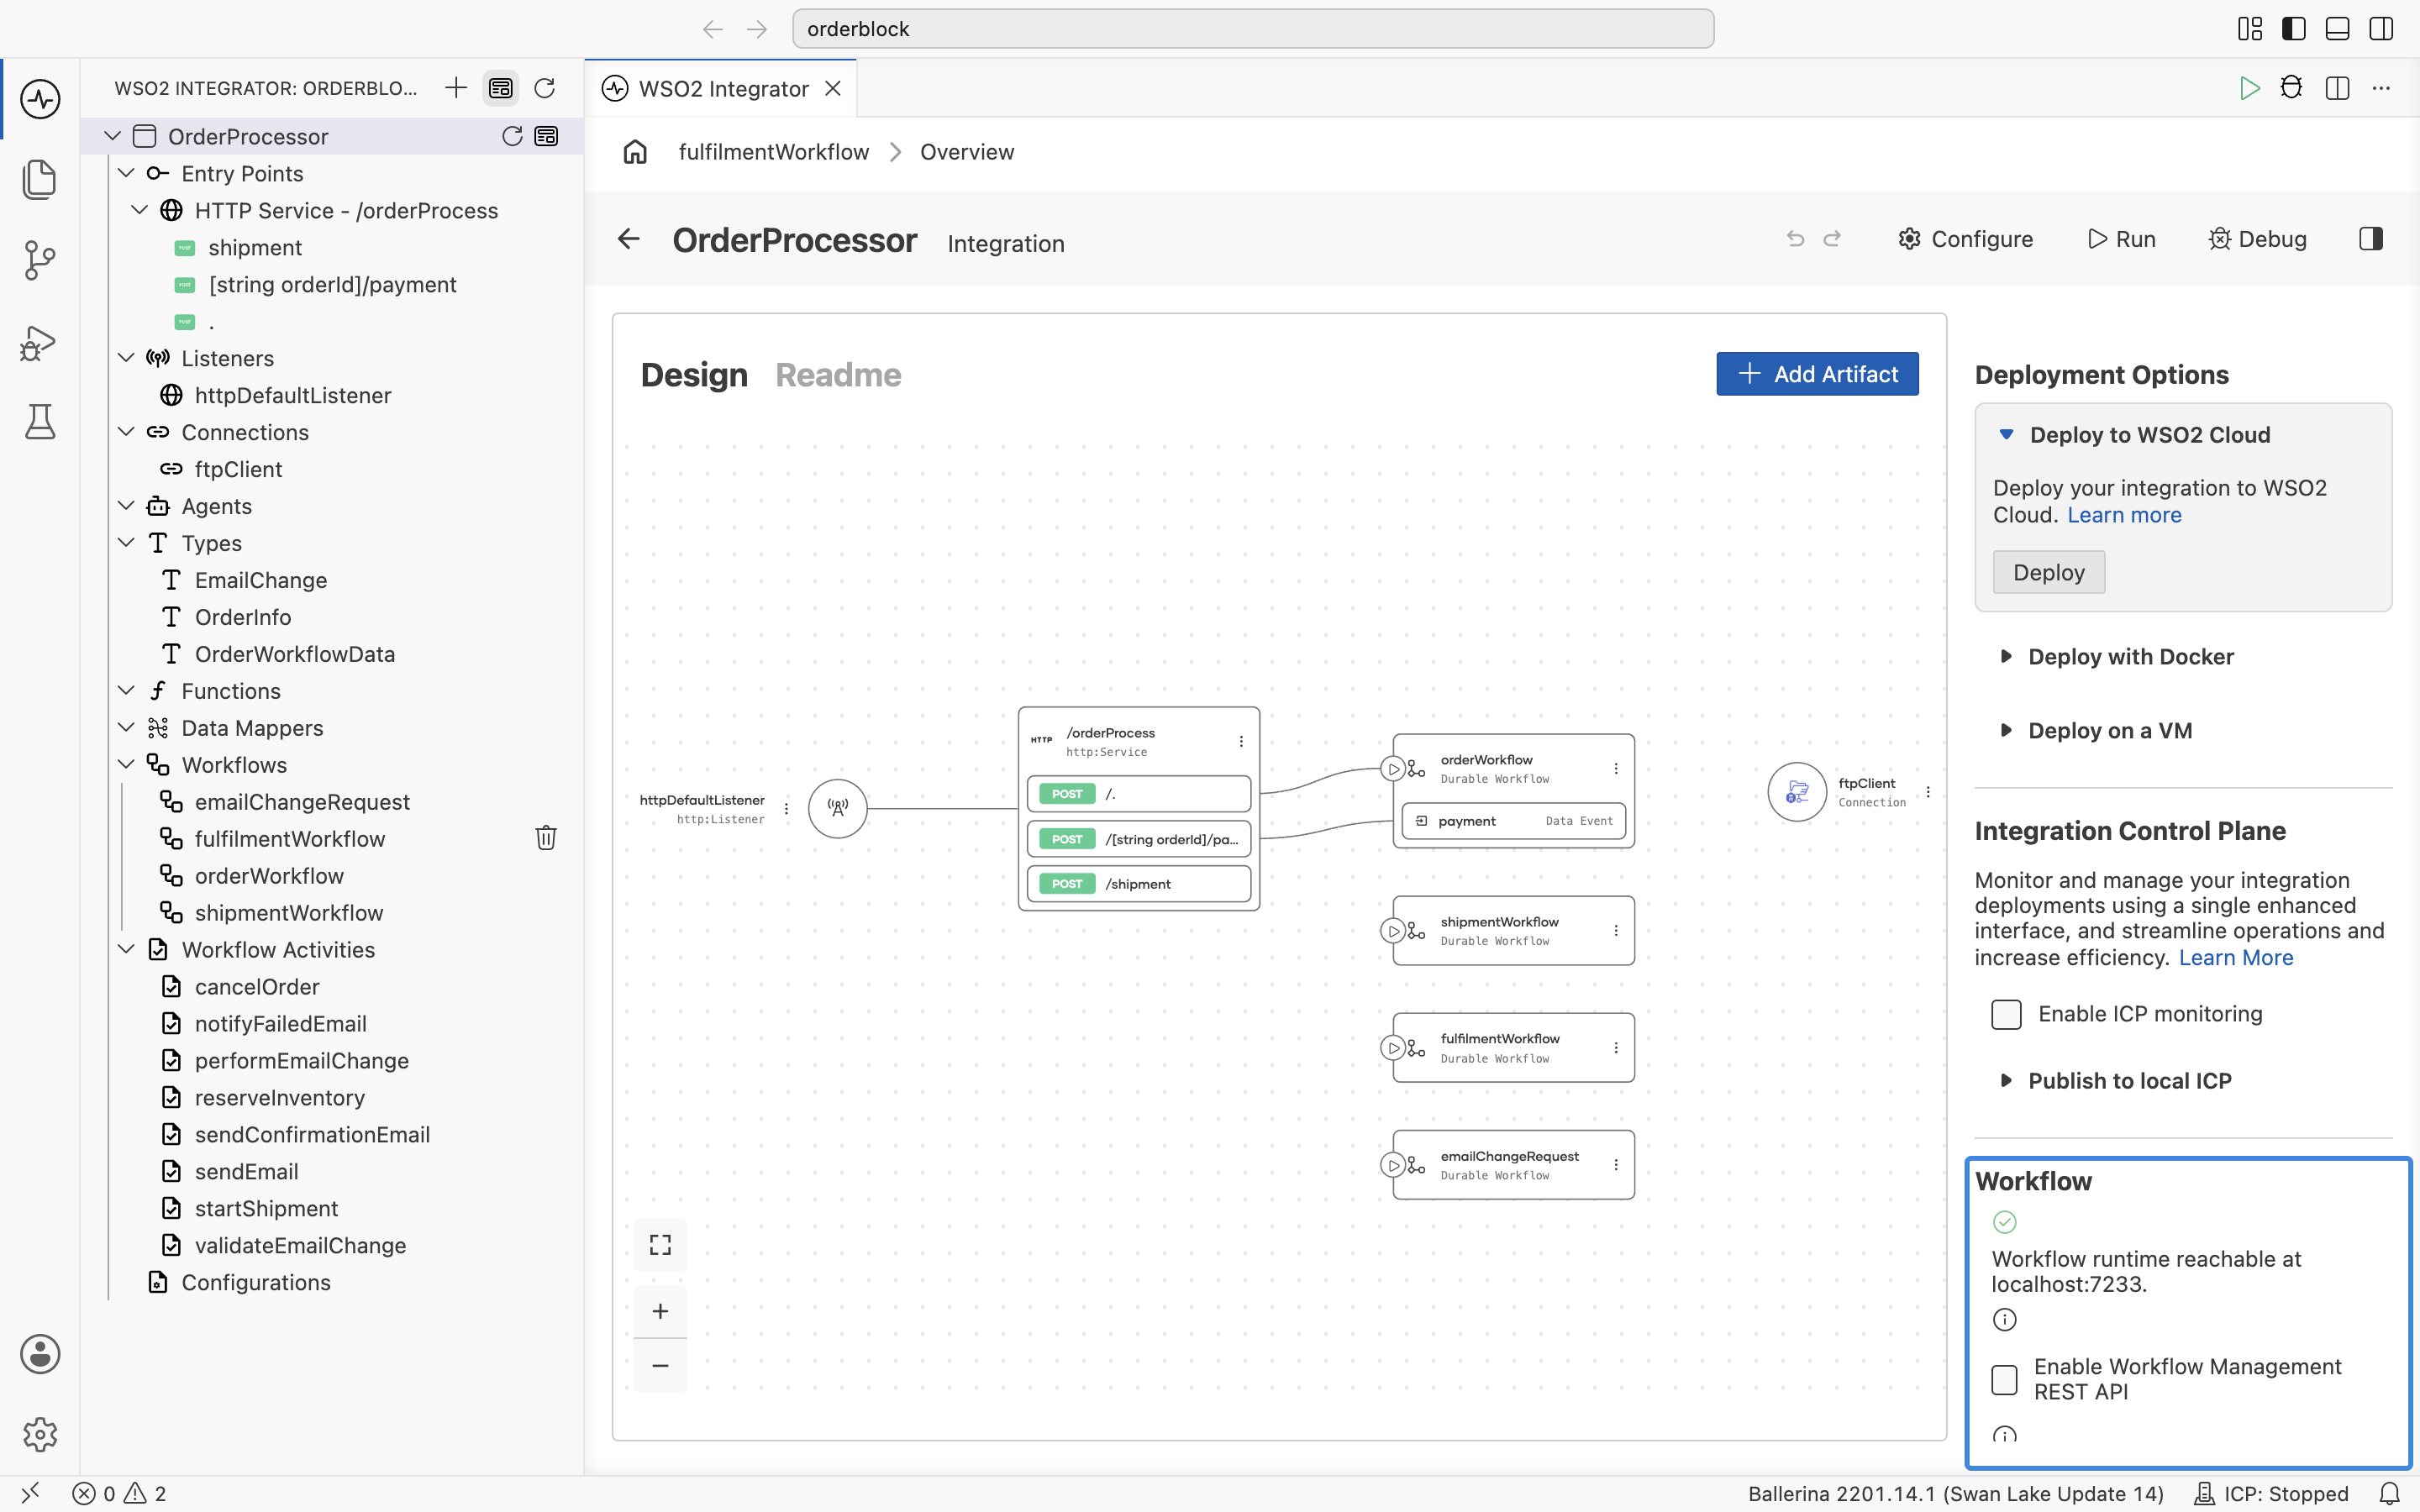Open the ftpClient connection options menu
Image resolution: width=2420 pixels, height=1512 pixels.
[x=1928, y=792]
